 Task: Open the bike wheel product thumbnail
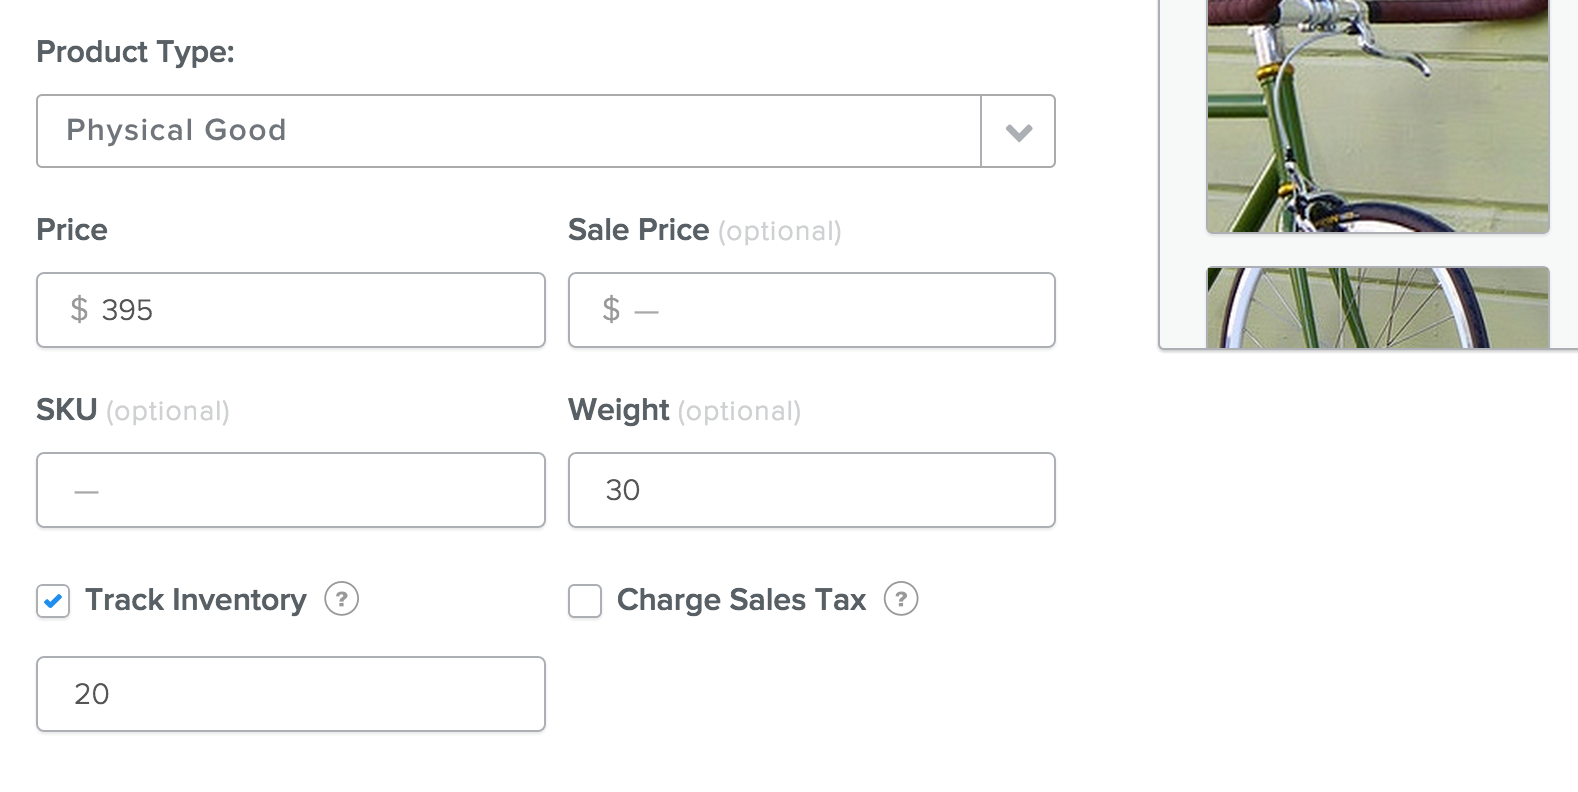tap(1377, 307)
